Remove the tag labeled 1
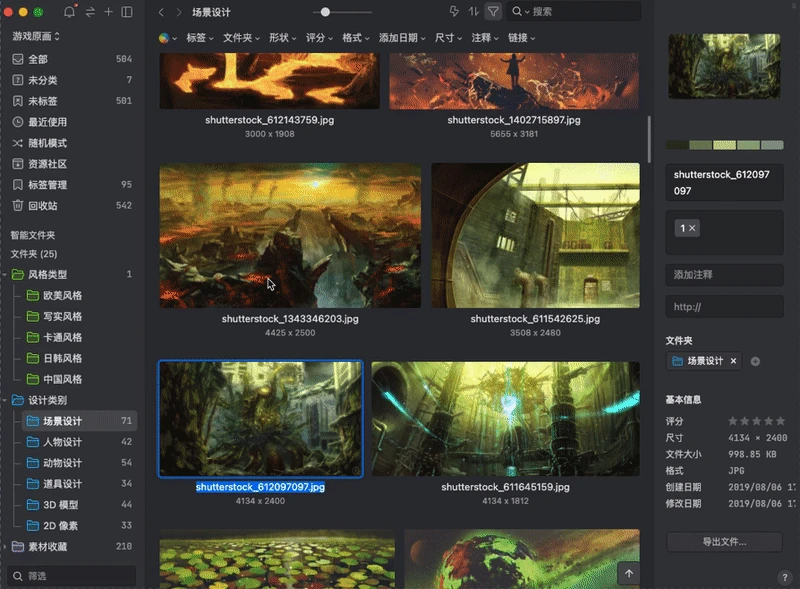 click(x=692, y=228)
